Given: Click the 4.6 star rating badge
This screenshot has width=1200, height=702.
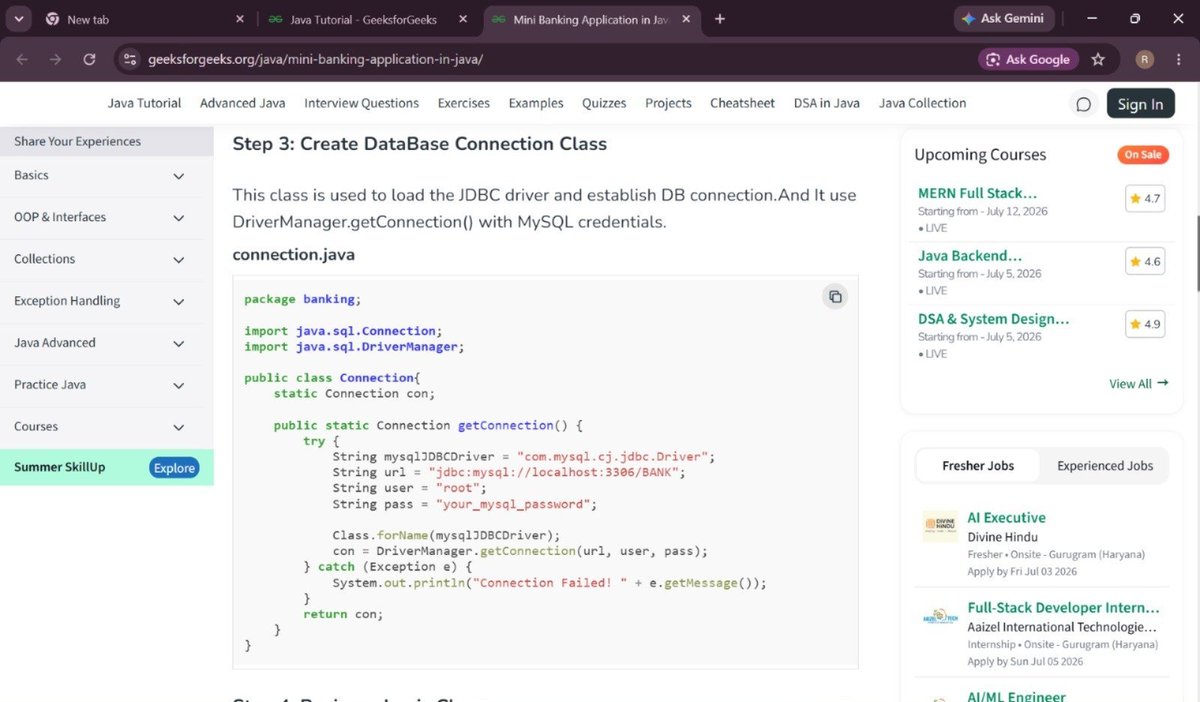Looking at the screenshot, I should [x=1145, y=262].
